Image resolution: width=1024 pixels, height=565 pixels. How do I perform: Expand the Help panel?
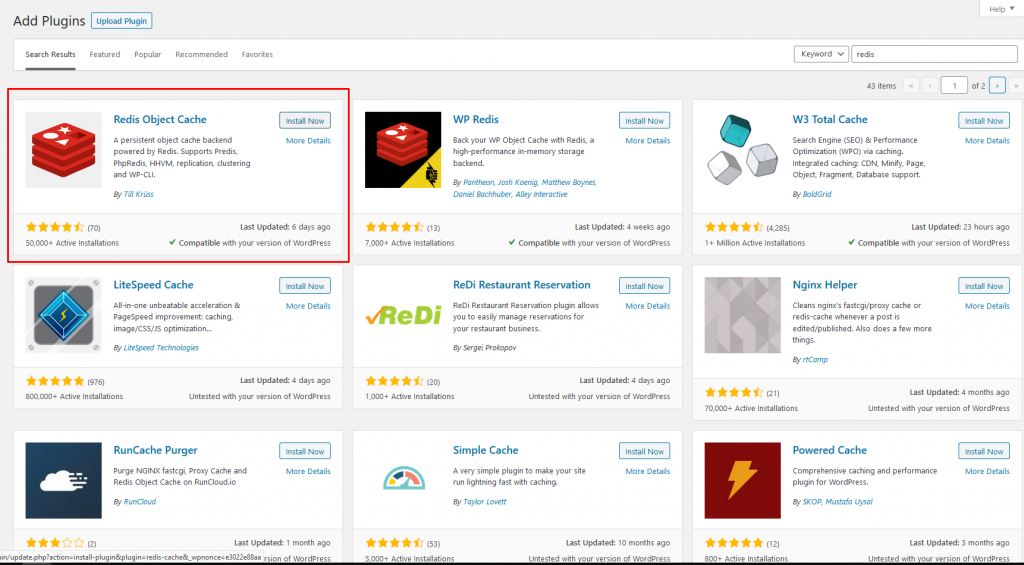(1001, 9)
